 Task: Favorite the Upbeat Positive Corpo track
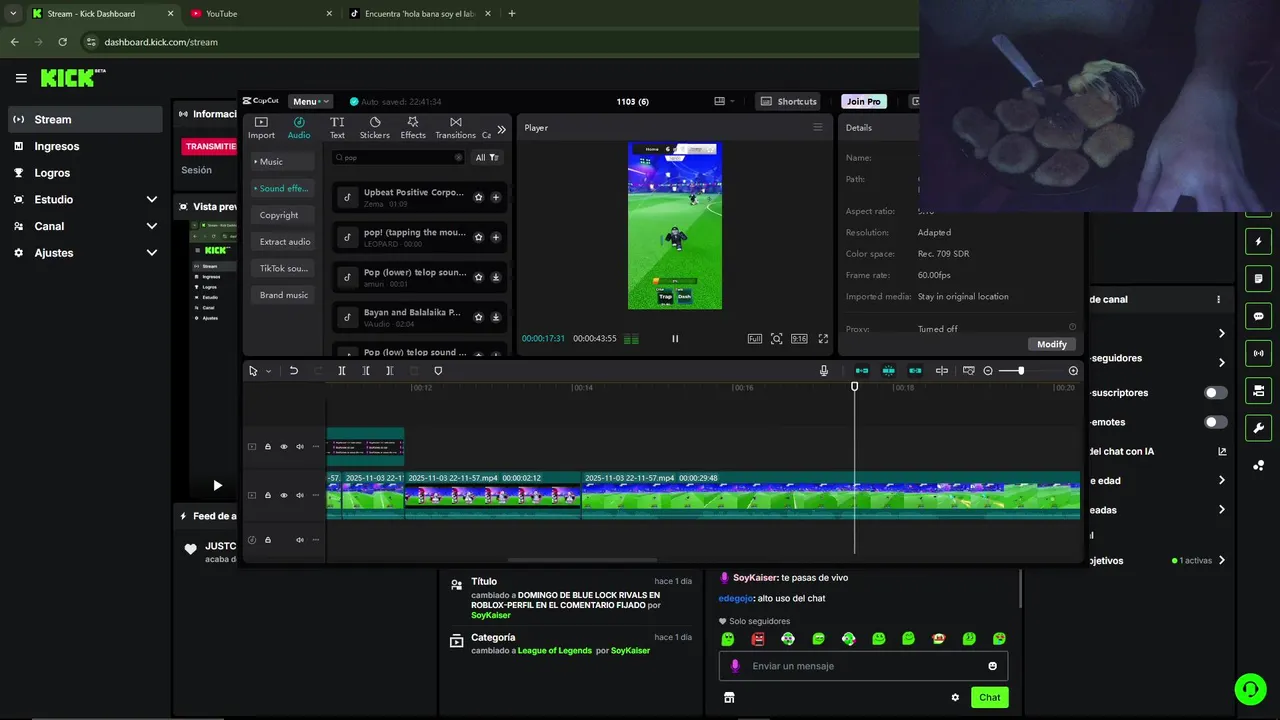pyautogui.click(x=479, y=197)
